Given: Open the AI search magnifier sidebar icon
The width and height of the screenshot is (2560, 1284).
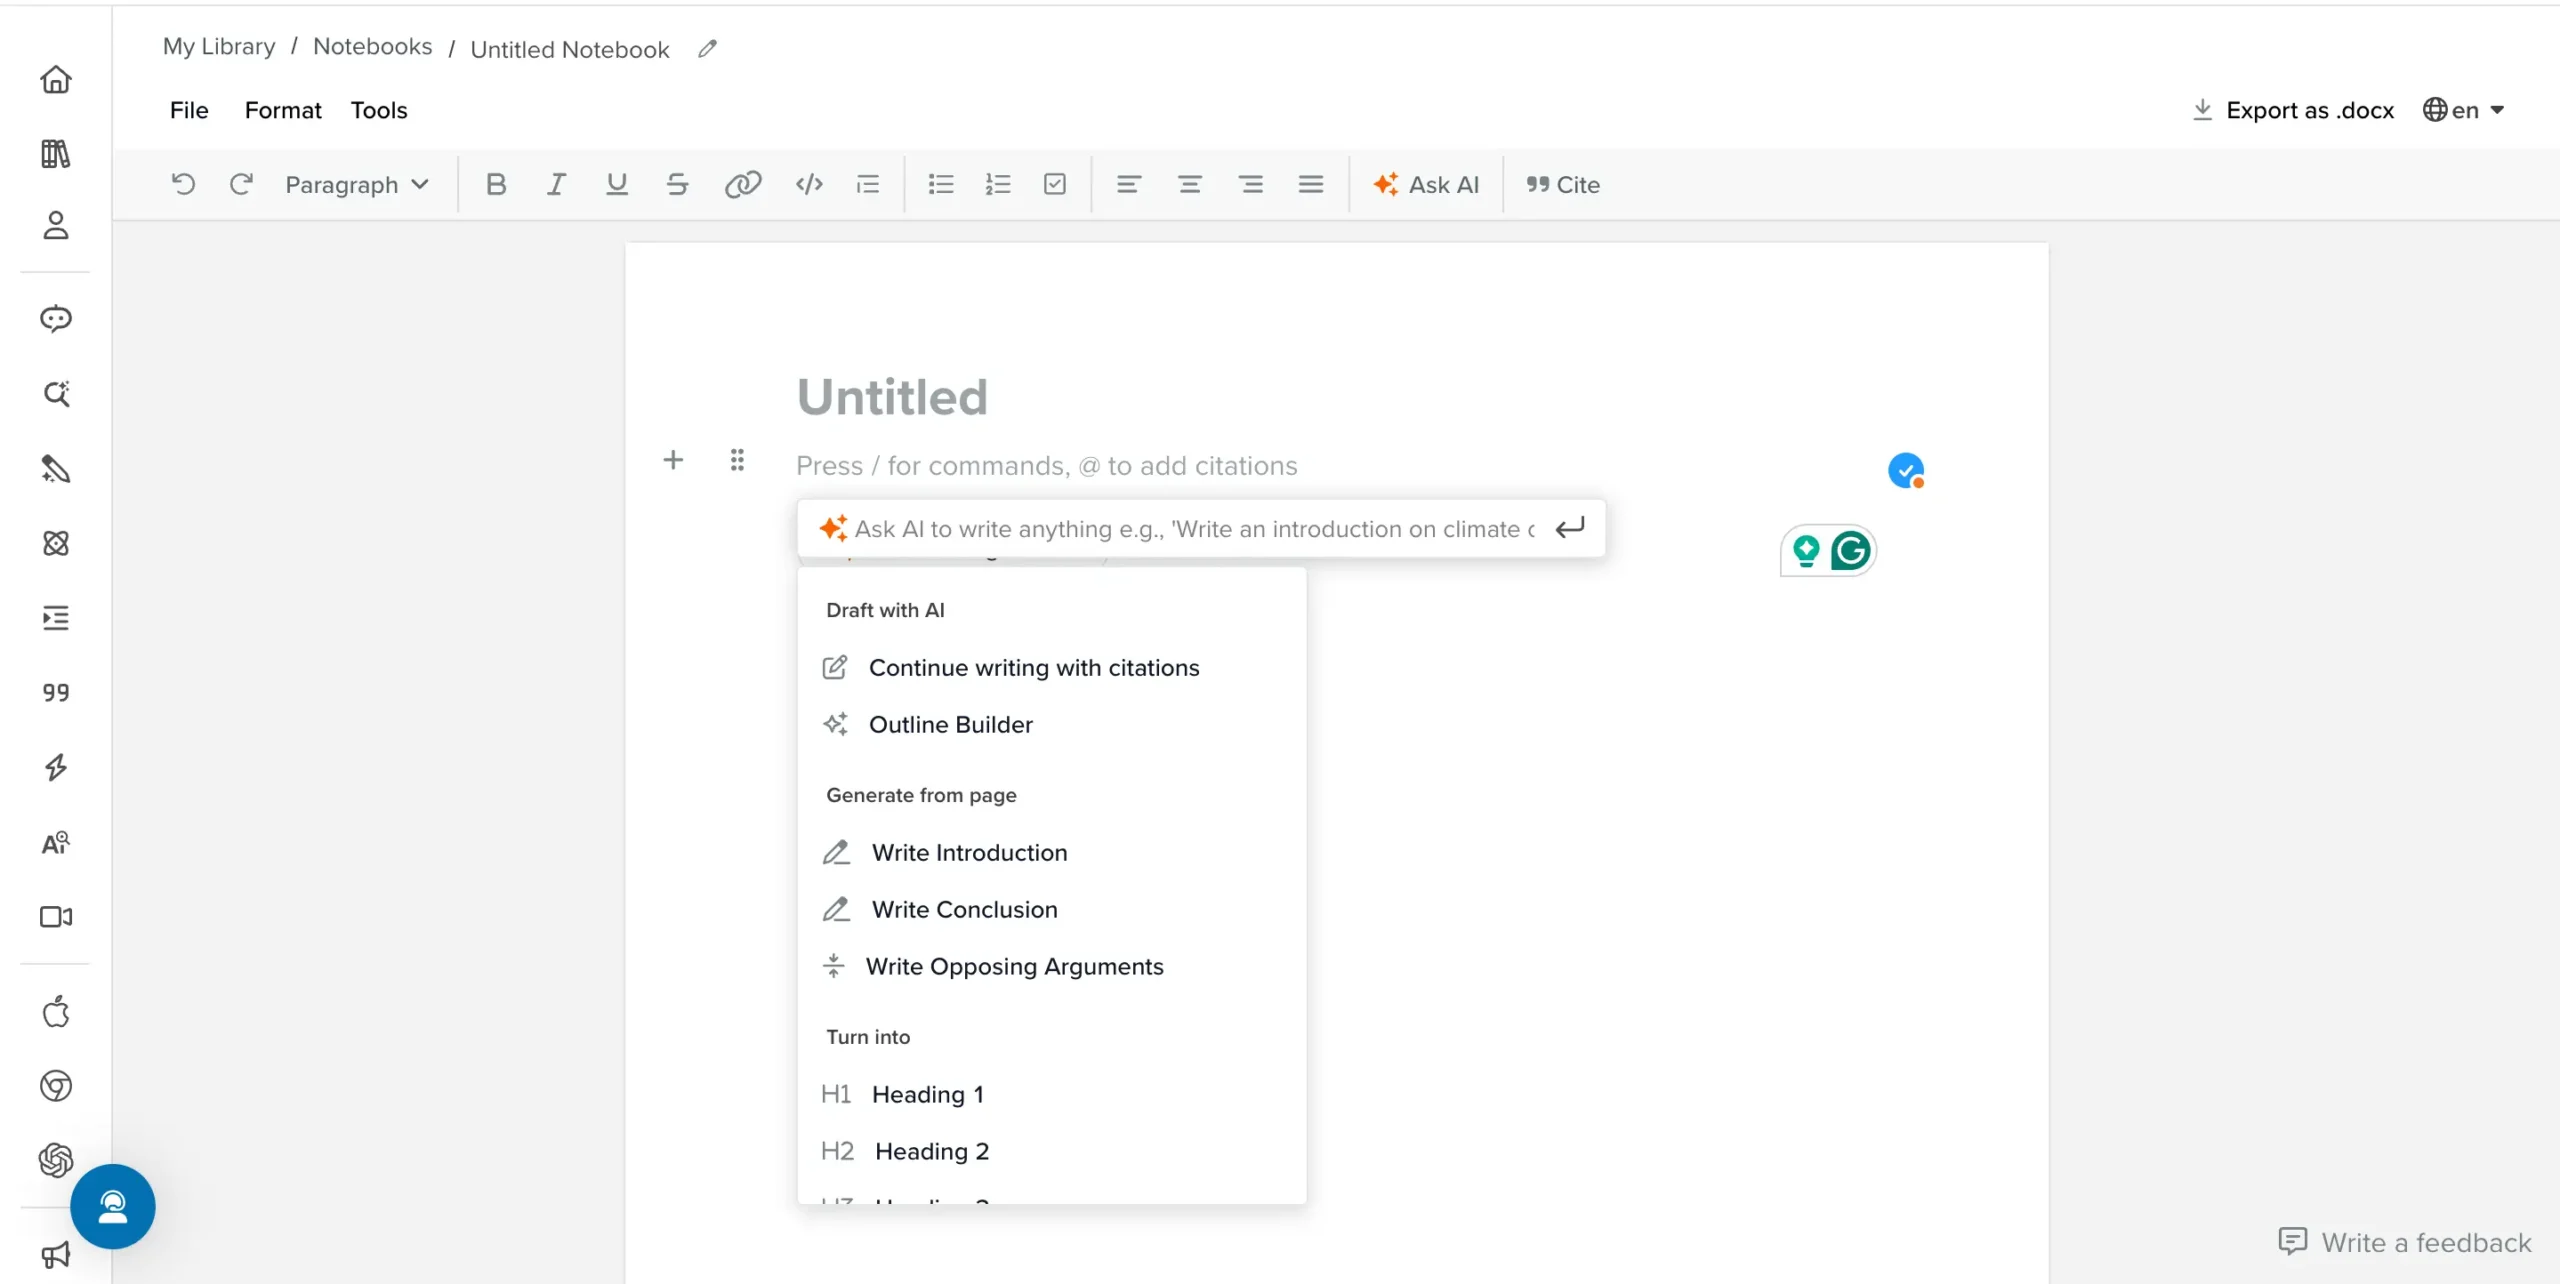Looking at the screenshot, I should (x=56, y=394).
